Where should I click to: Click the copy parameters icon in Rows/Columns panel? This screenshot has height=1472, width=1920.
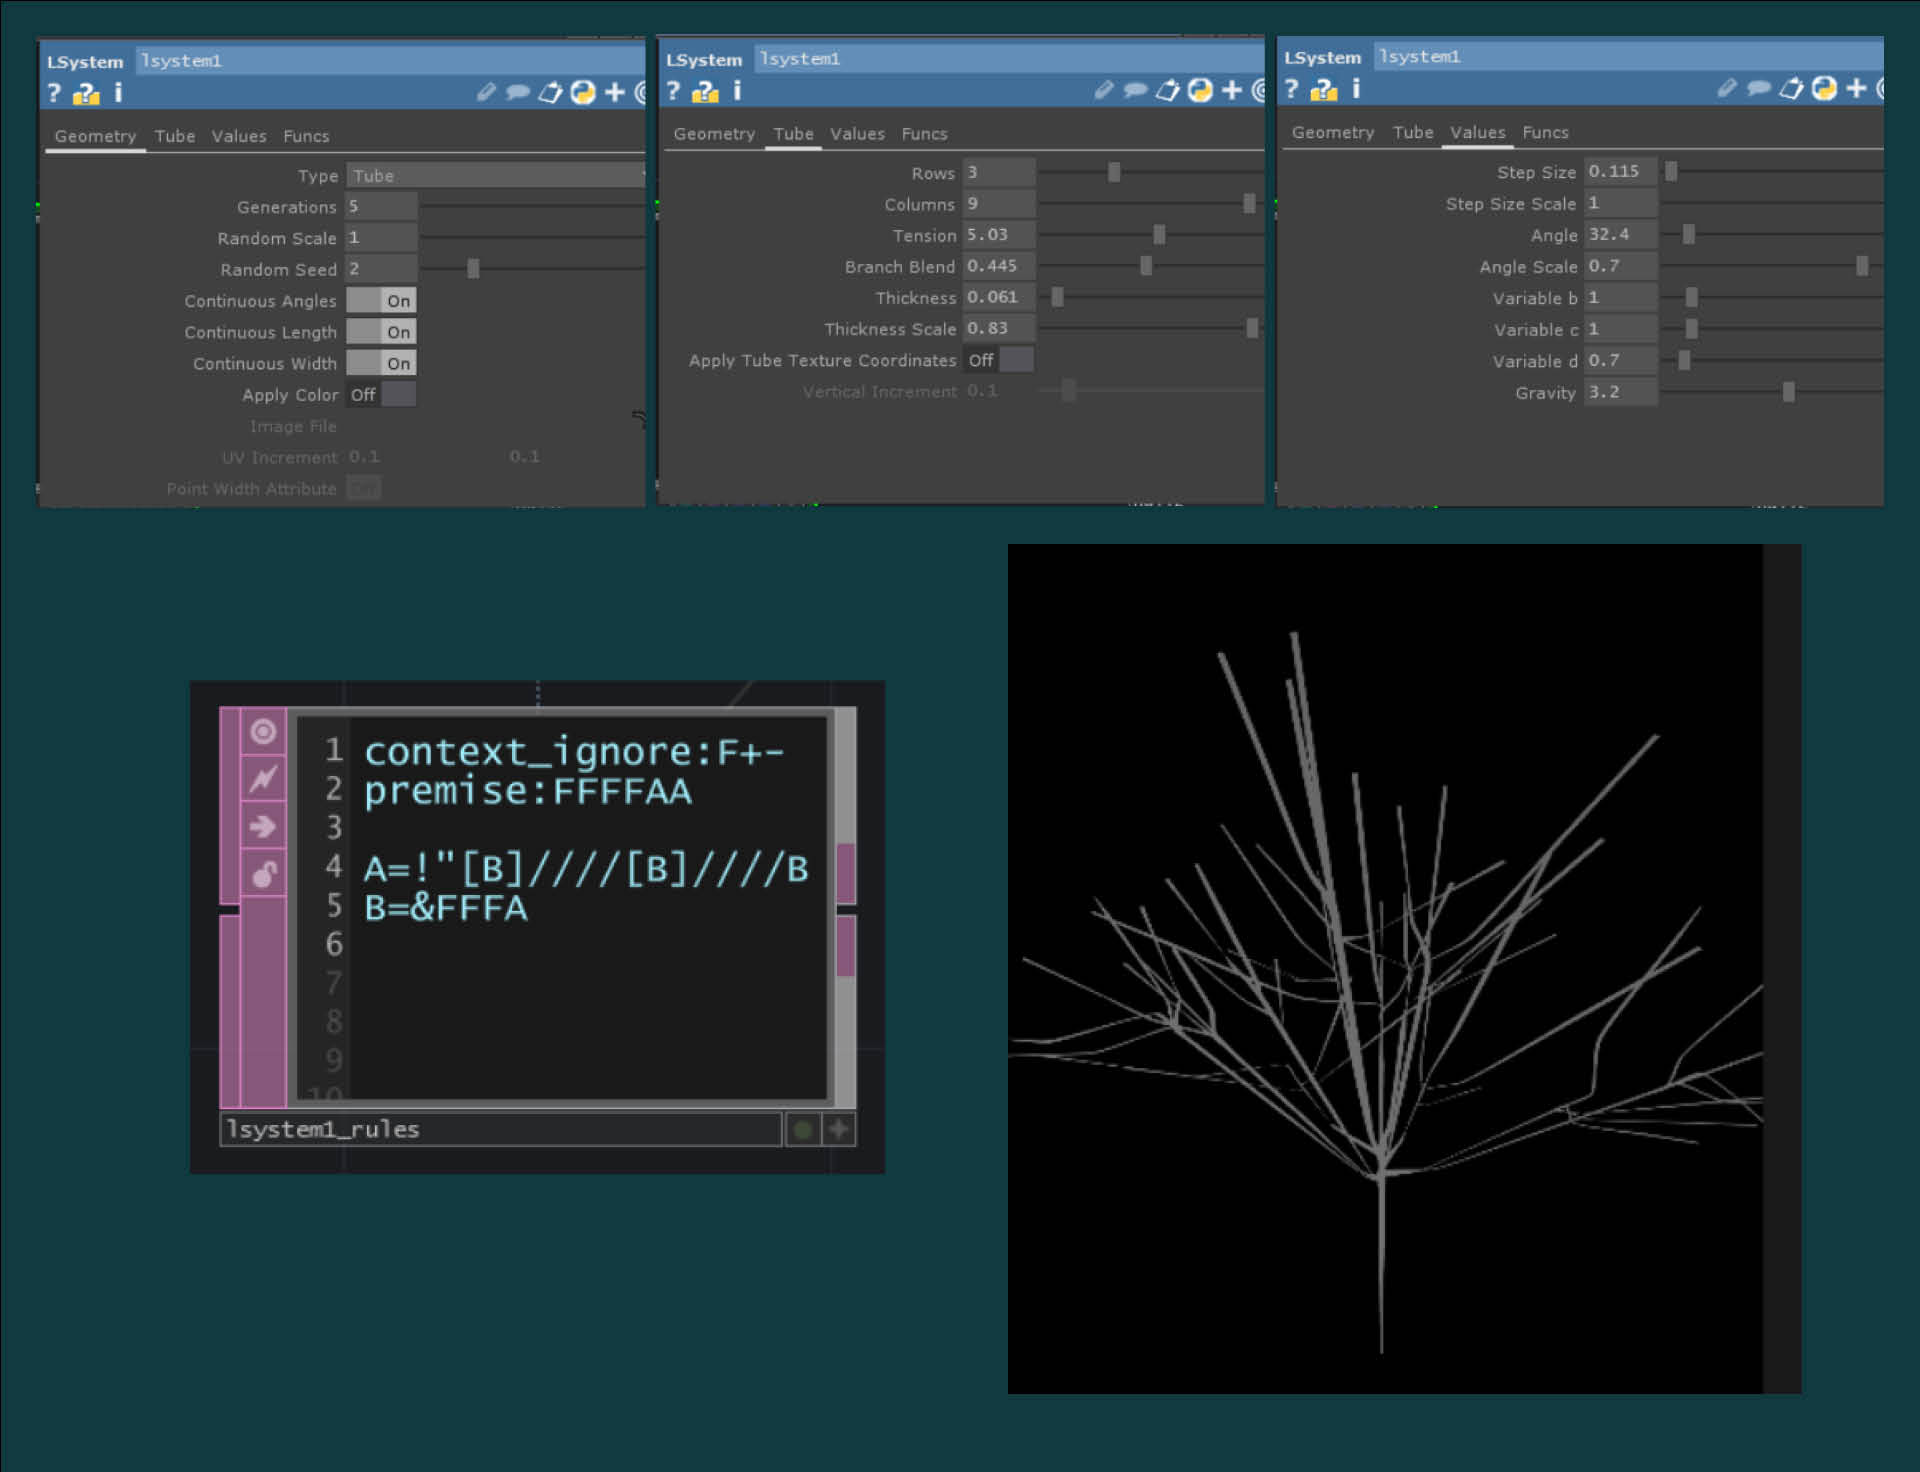click(1168, 90)
